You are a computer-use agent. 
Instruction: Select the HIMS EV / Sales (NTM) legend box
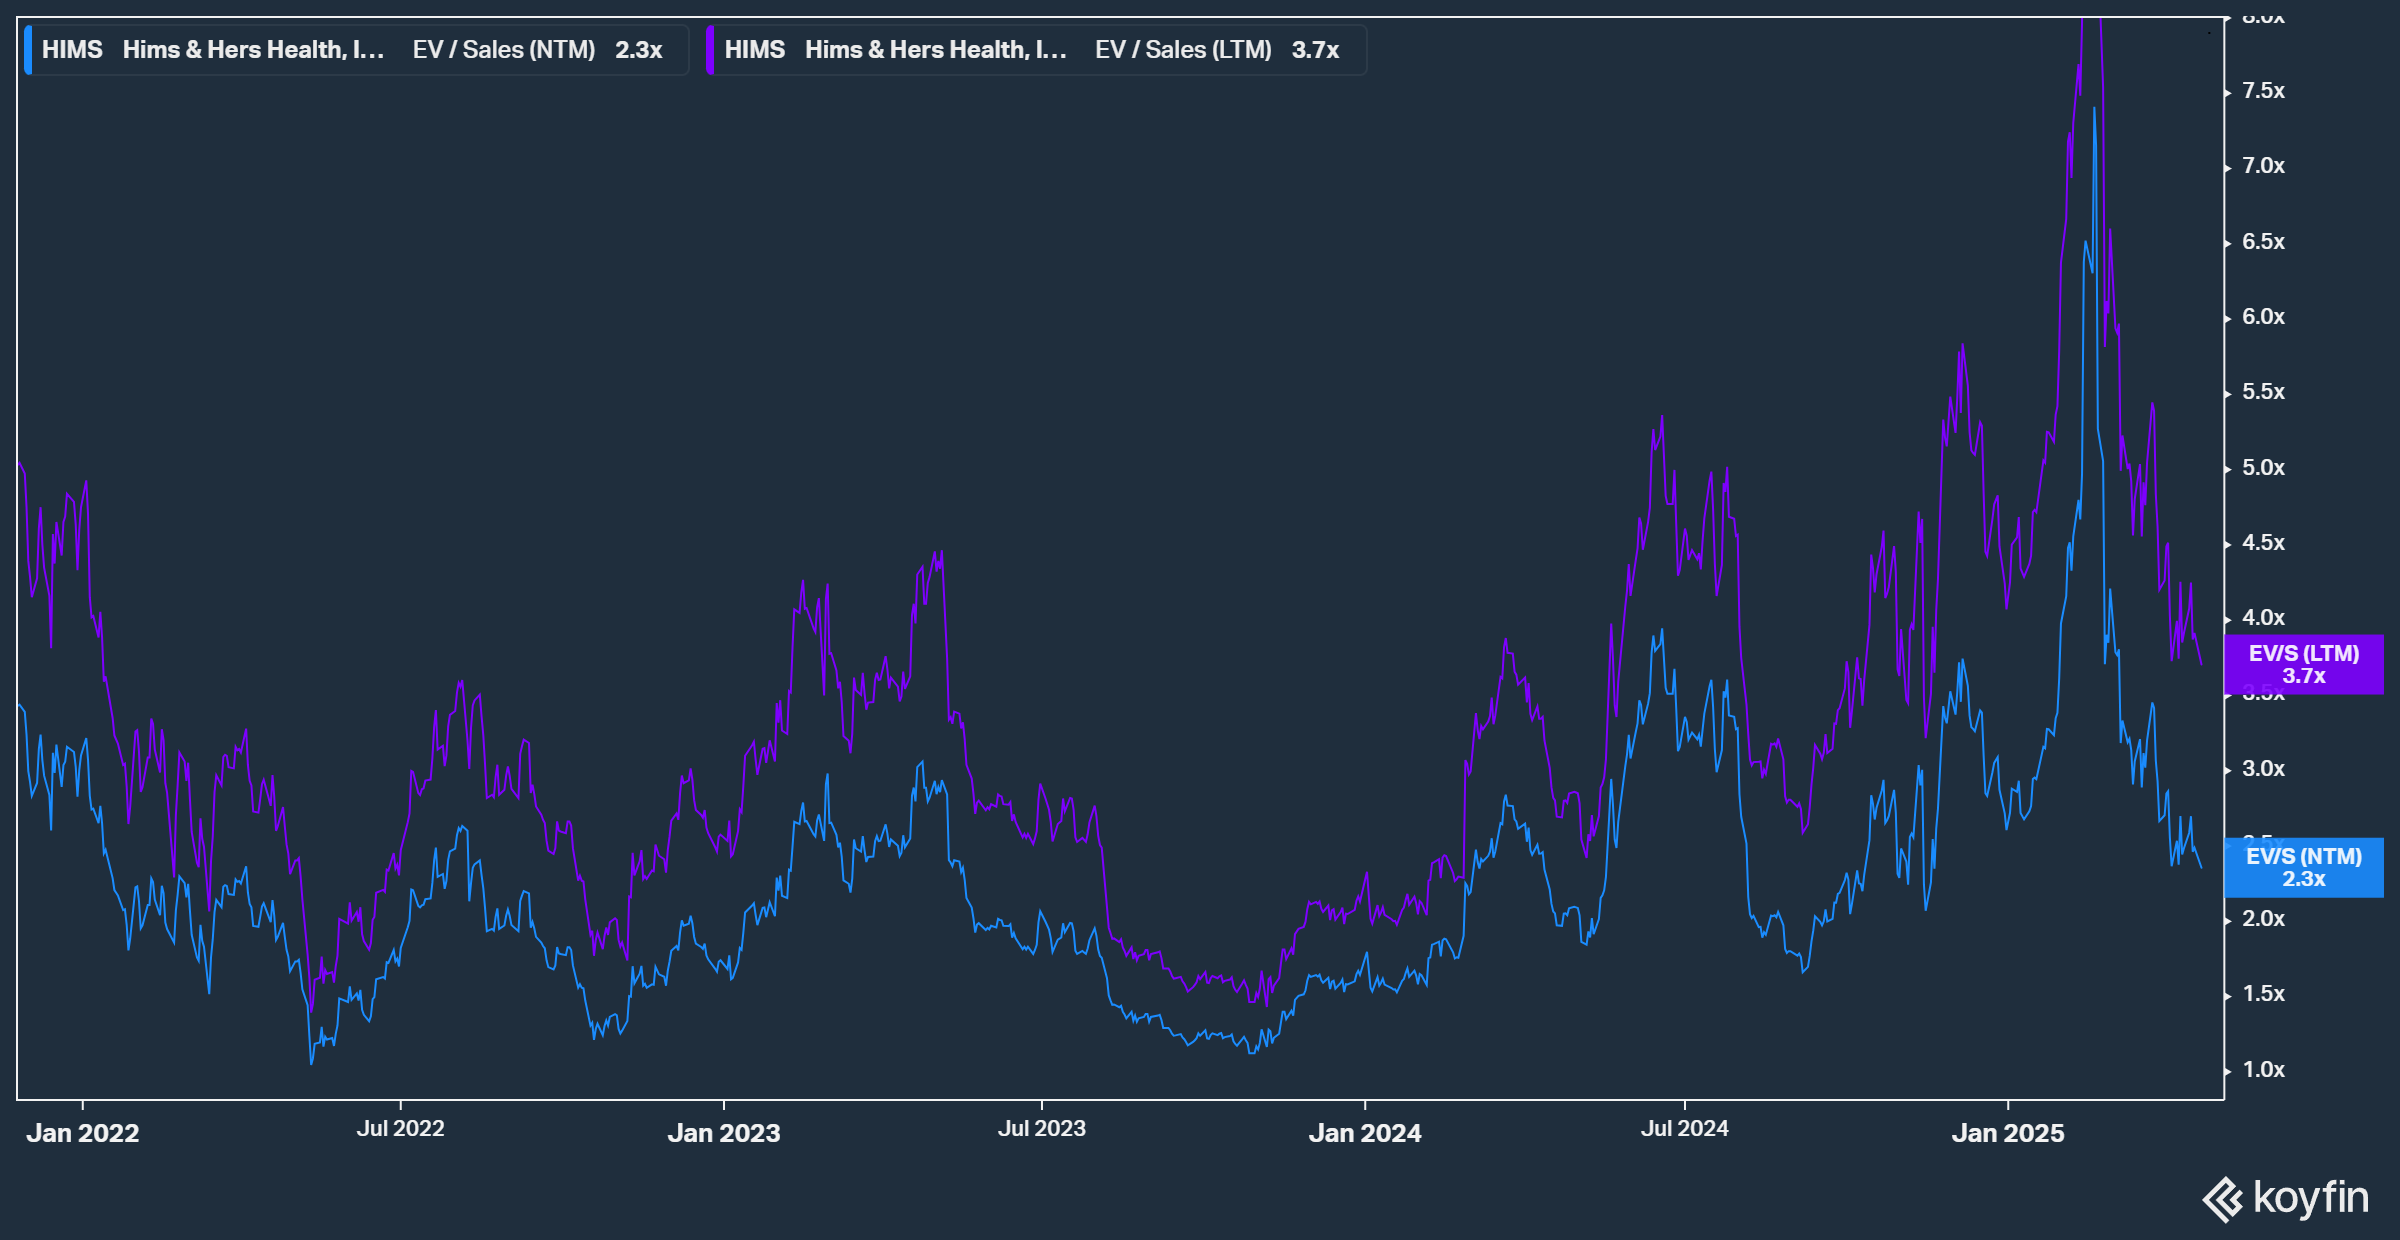click(x=356, y=50)
